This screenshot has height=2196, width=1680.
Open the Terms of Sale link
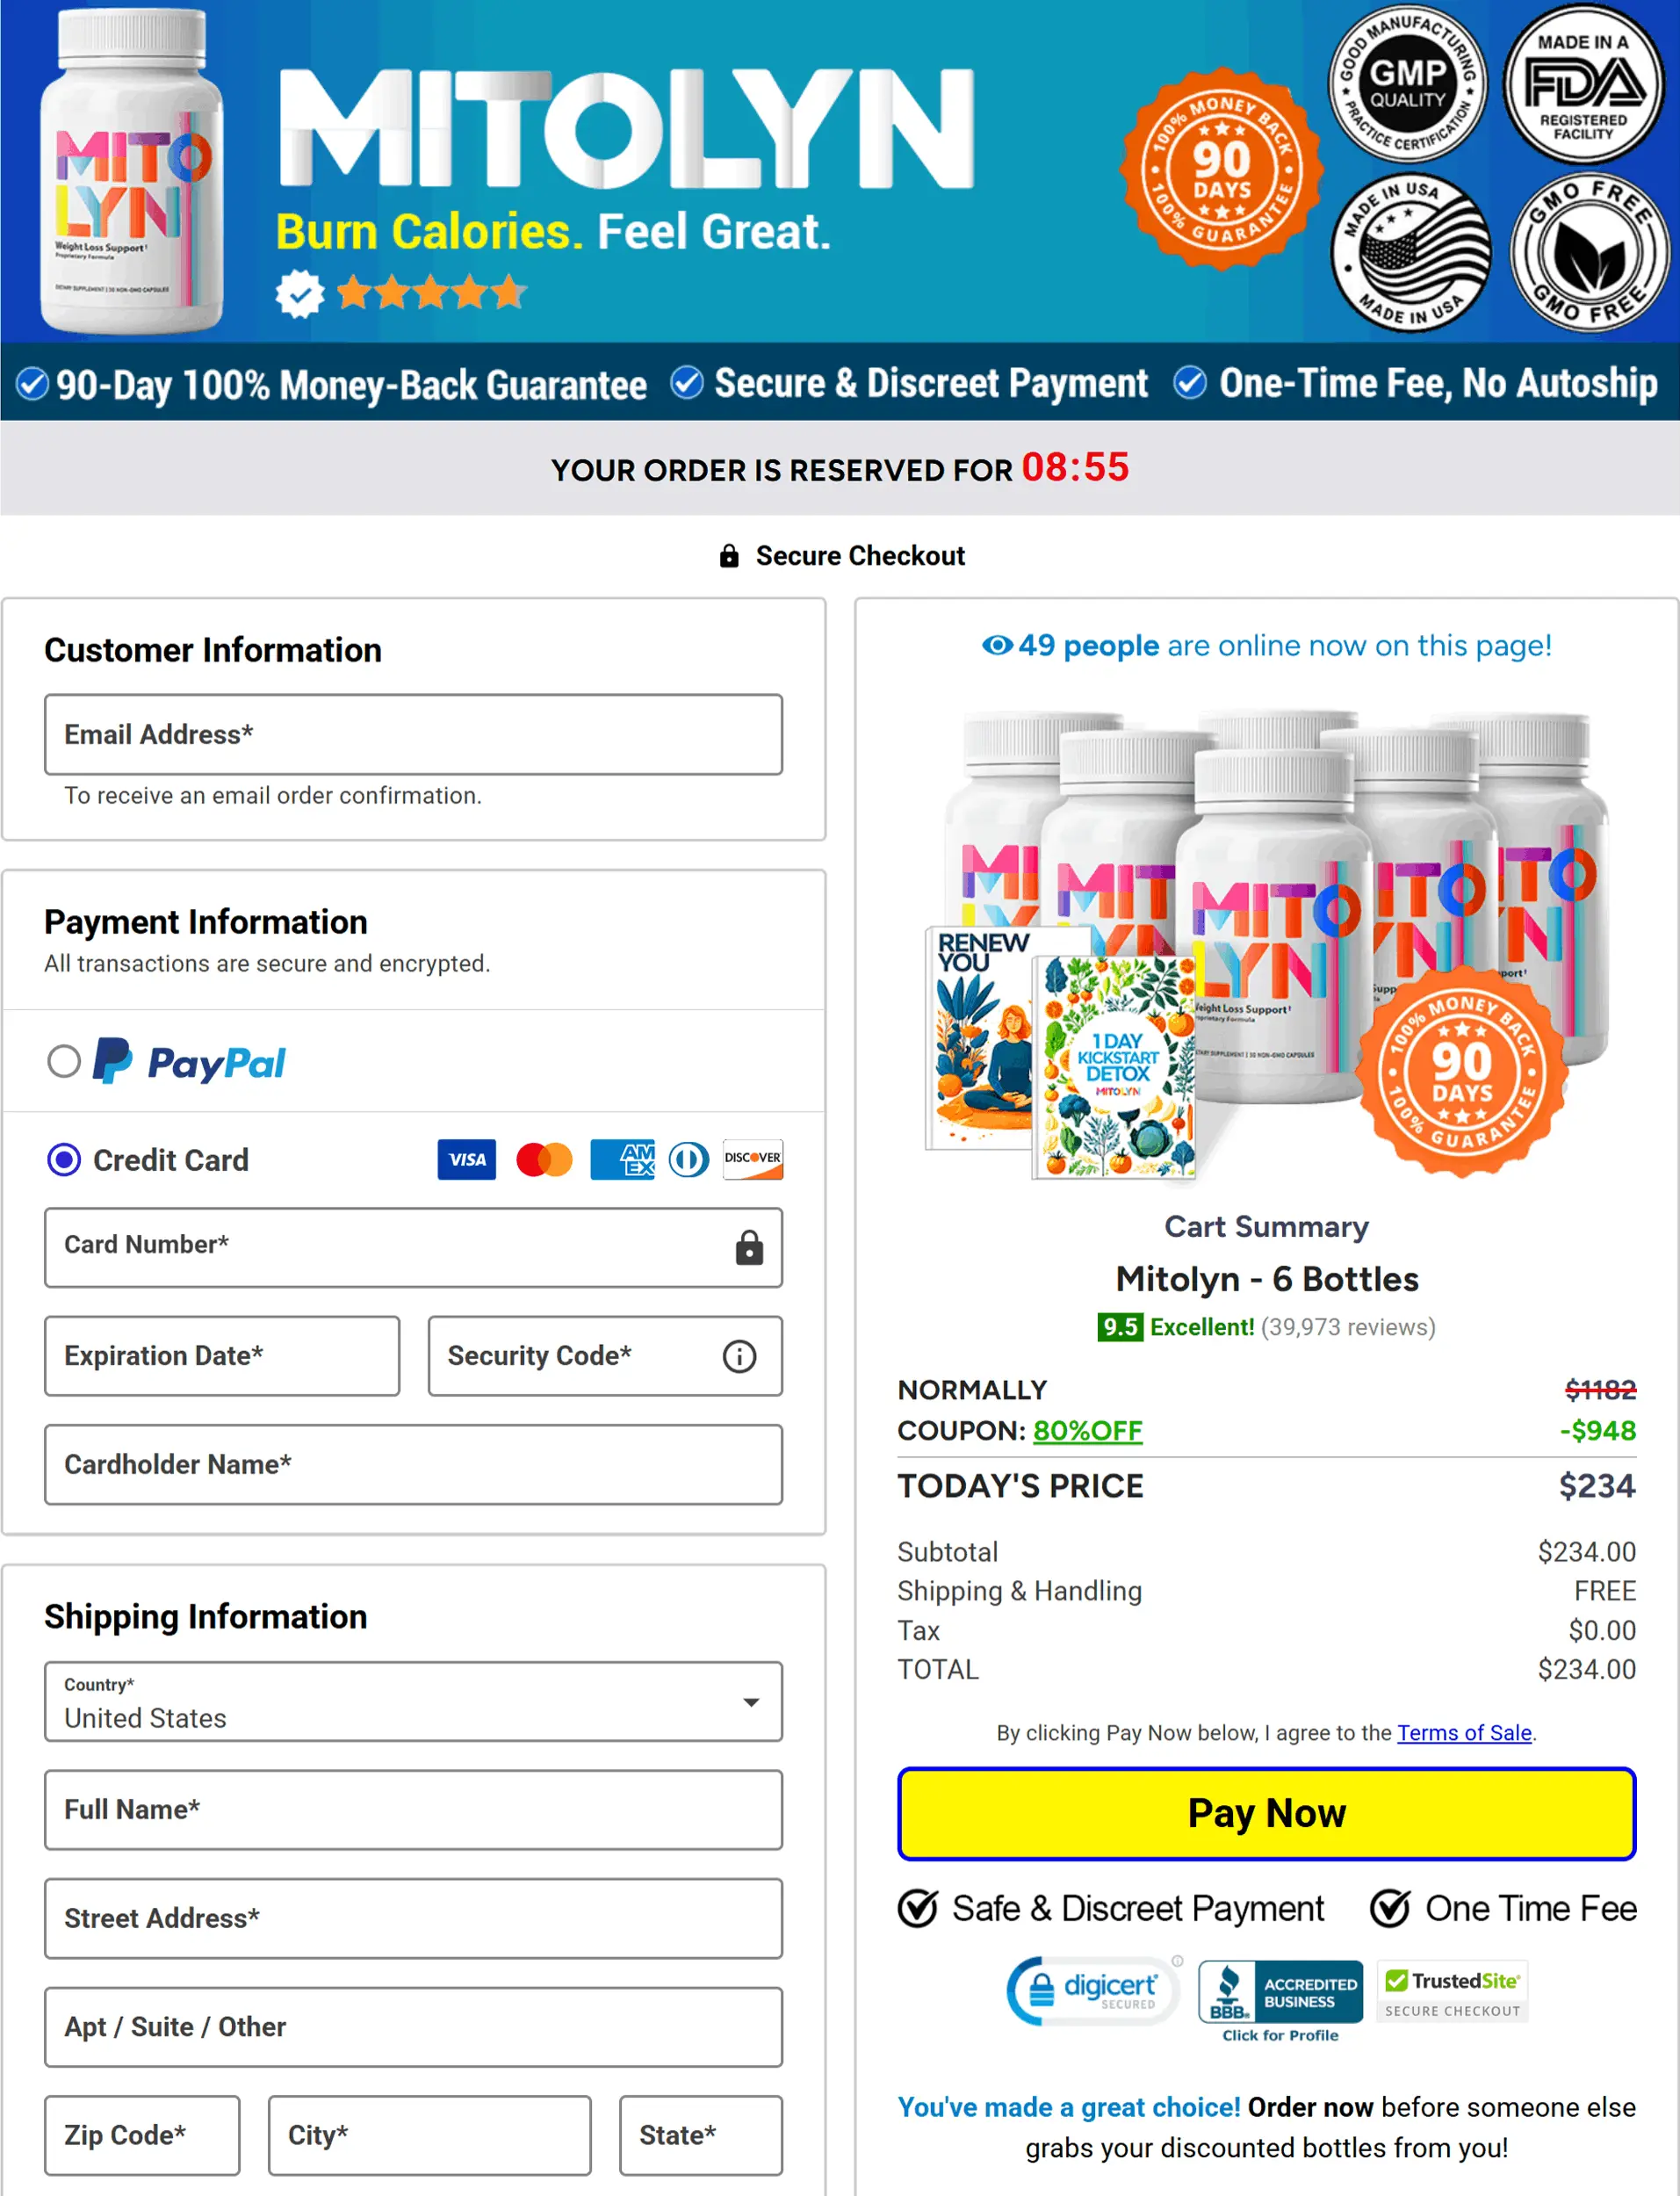(x=1464, y=1732)
